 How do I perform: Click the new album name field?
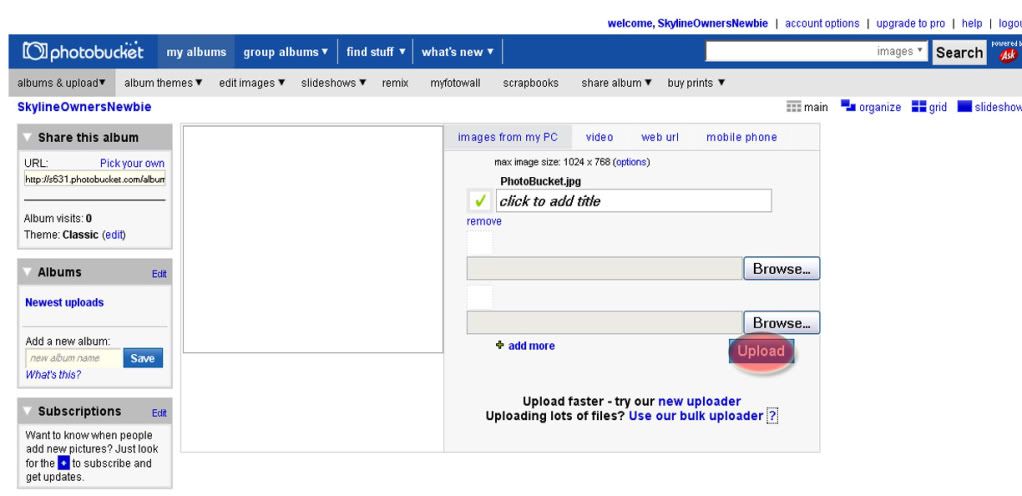[x=74, y=358]
